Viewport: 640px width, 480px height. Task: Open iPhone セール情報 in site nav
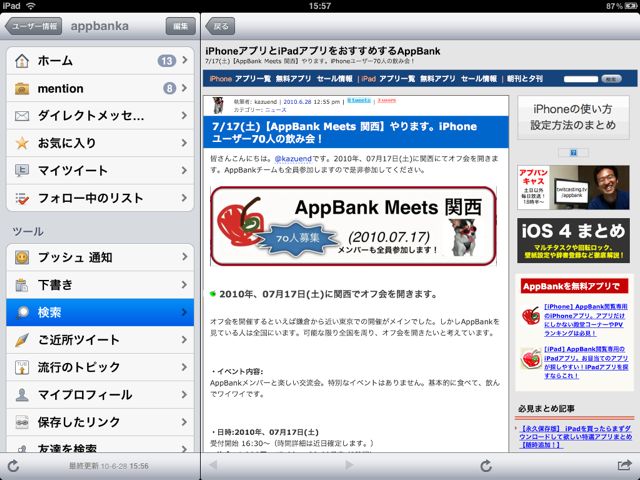[334, 79]
